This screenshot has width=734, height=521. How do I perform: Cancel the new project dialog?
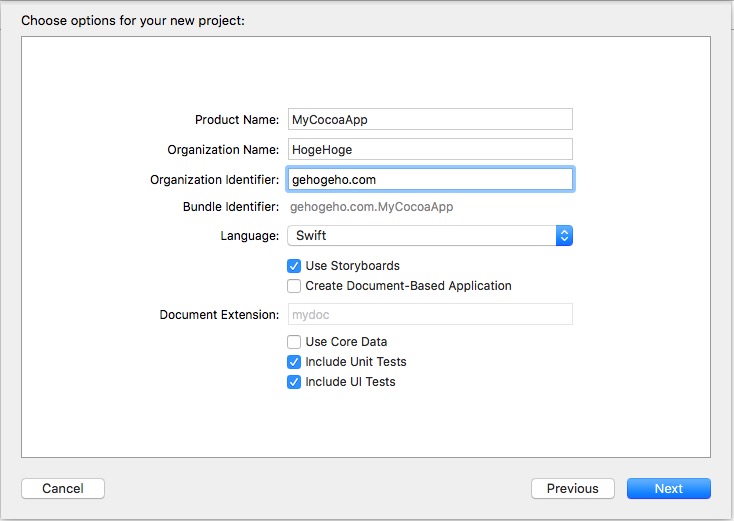[x=63, y=488]
